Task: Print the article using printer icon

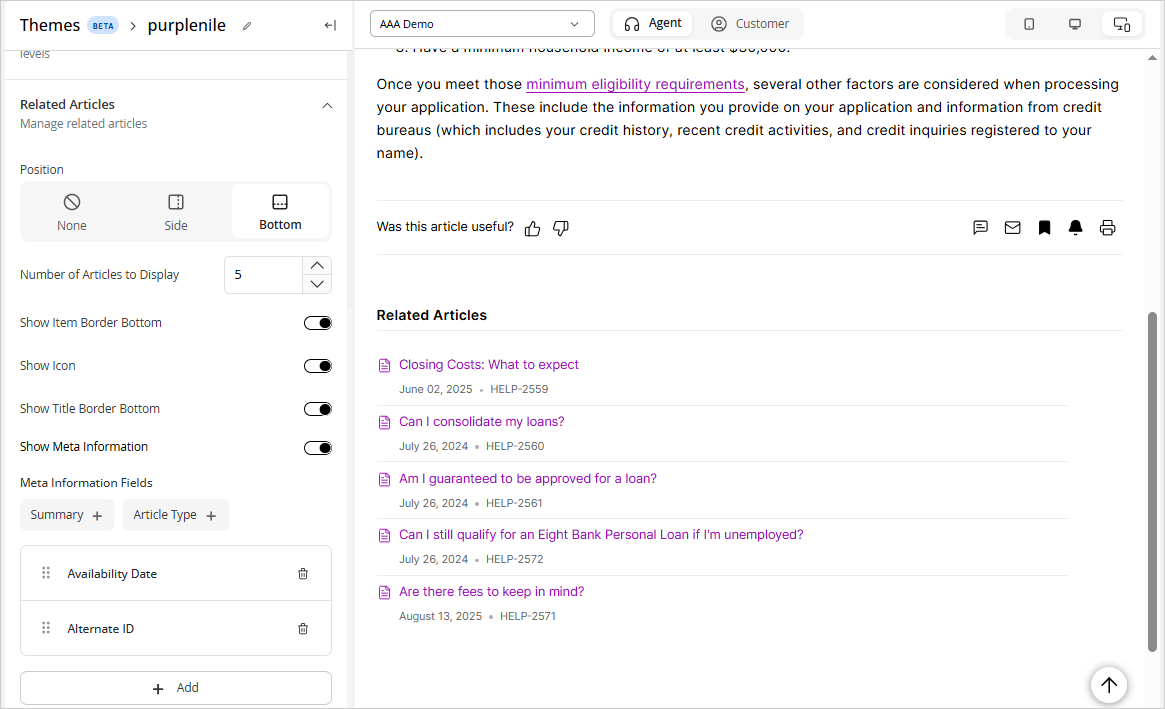Action: coord(1107,228)
